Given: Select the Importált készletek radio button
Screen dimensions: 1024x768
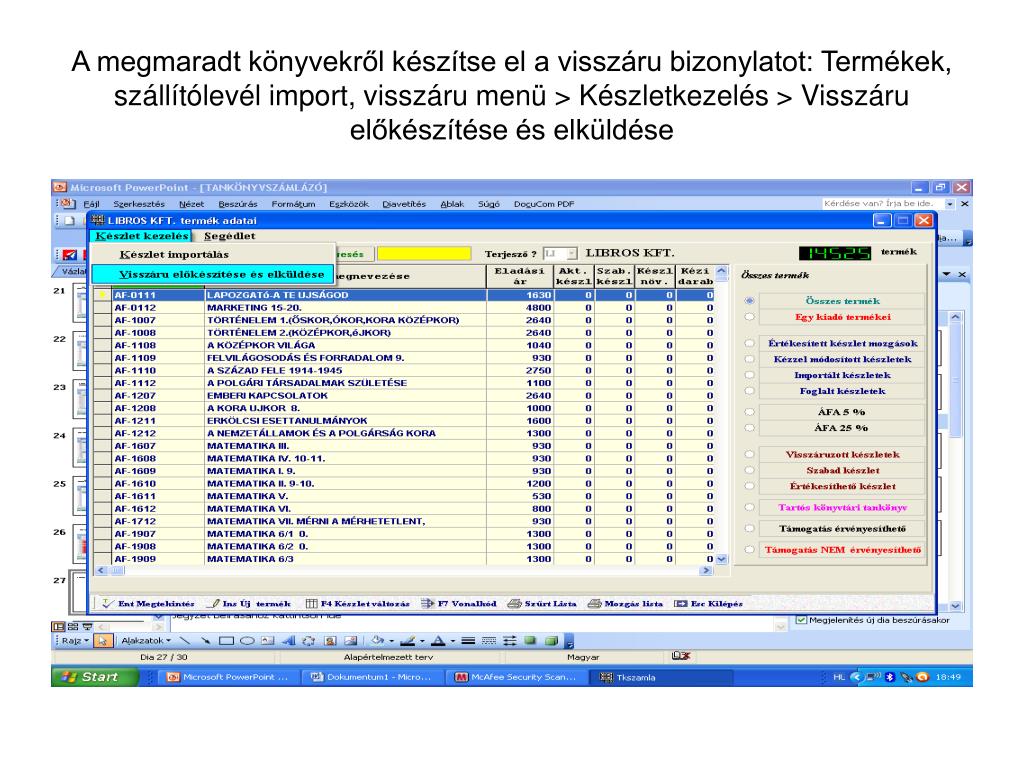Looking at the screenshot, I should (x=750, y=375).
